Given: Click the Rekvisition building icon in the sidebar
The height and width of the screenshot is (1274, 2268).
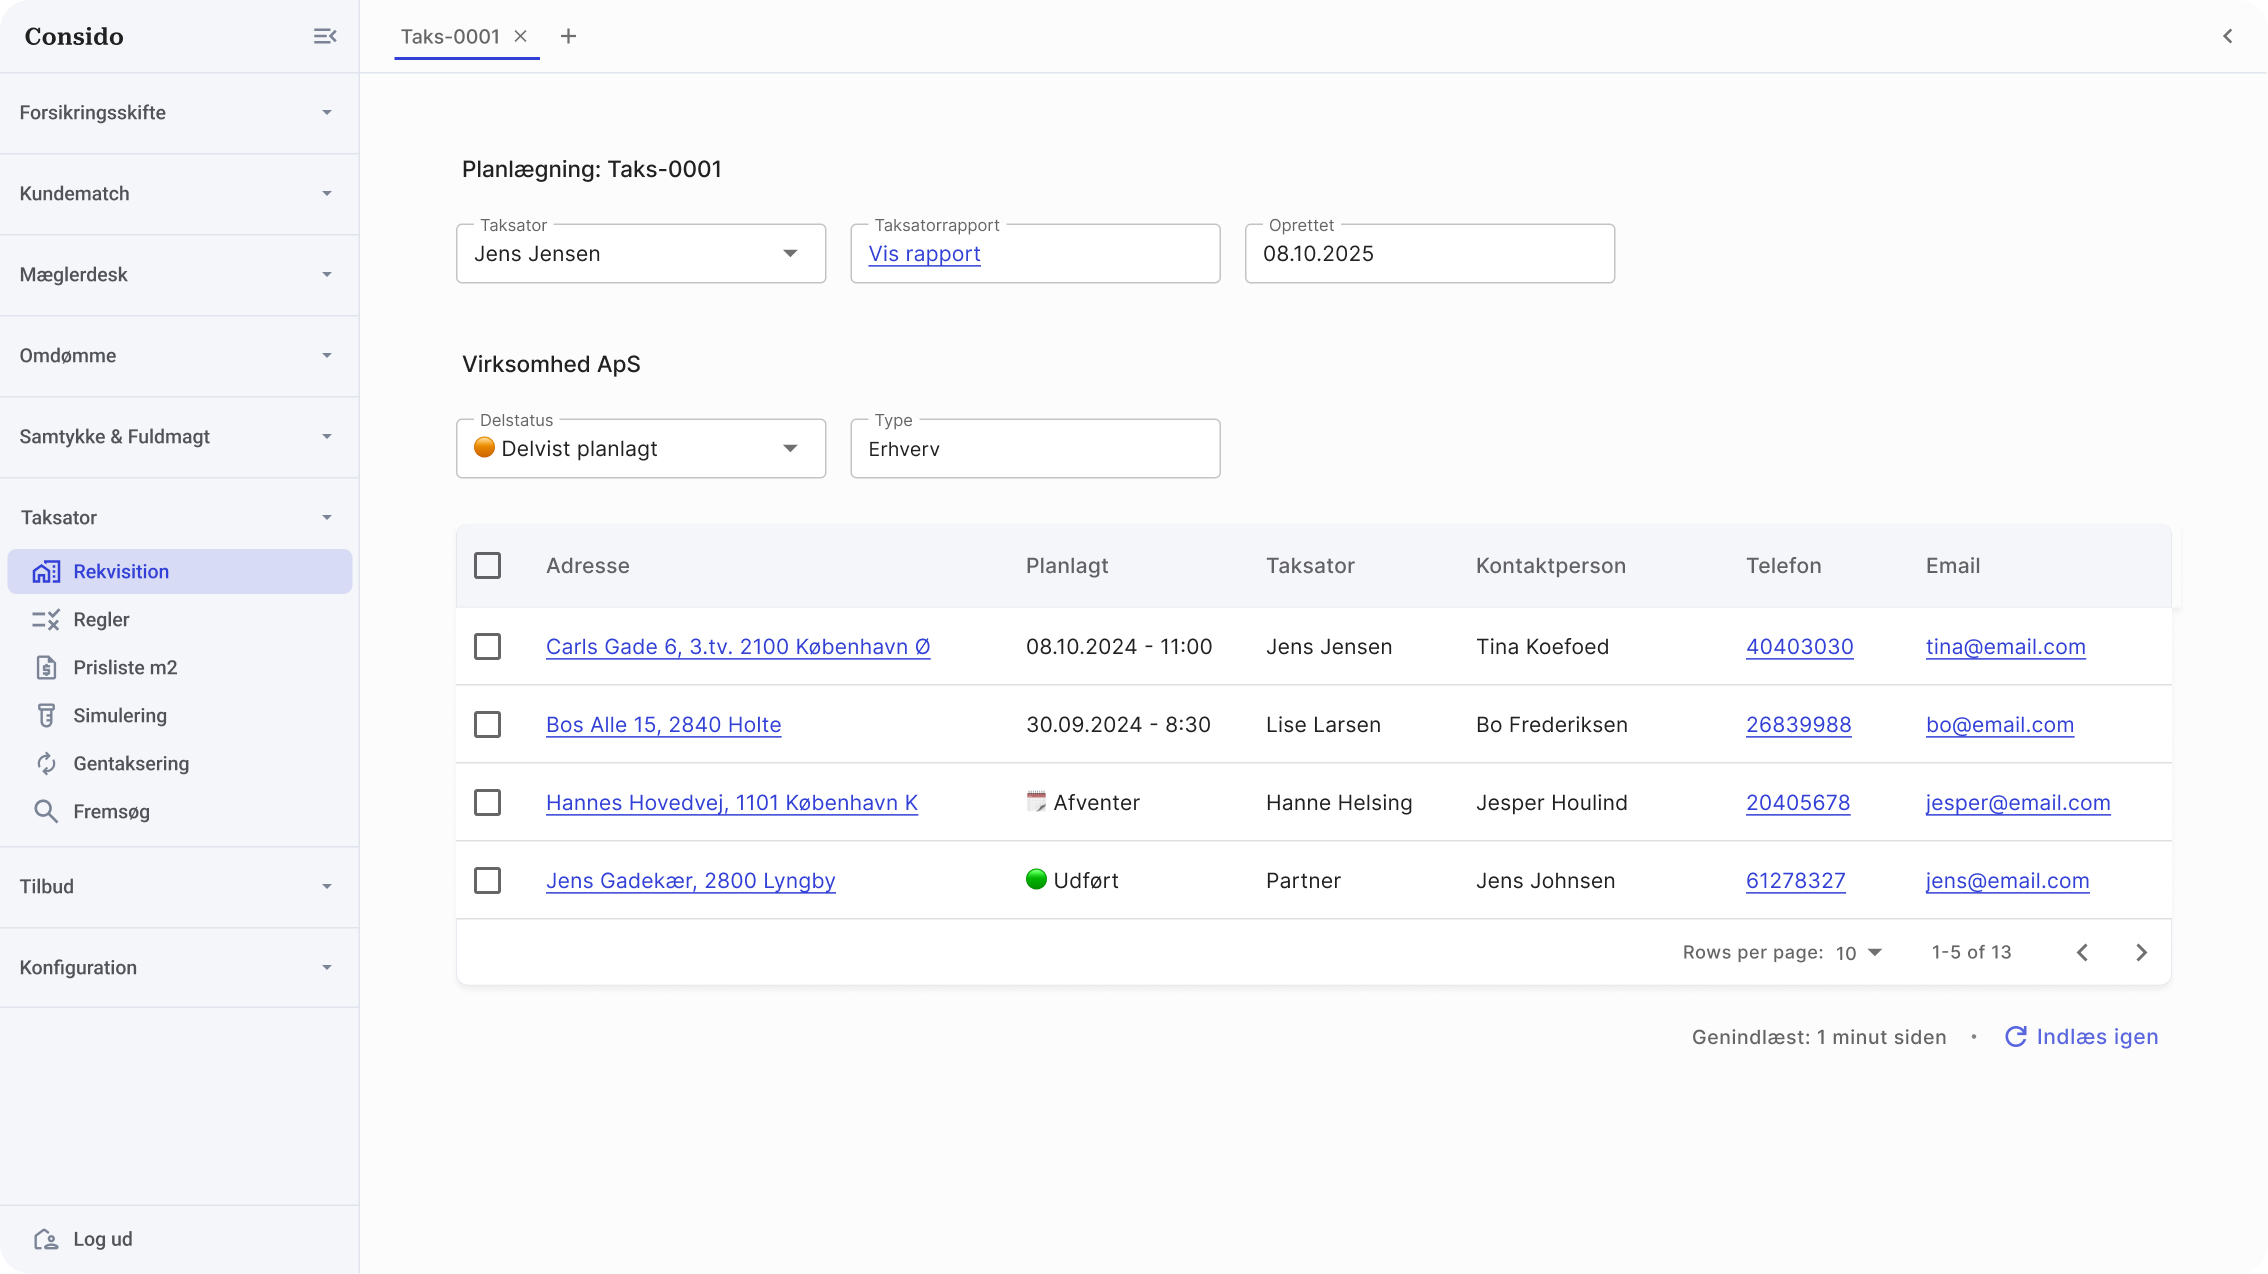Looking at the screenshot, I should coord(46,572).
